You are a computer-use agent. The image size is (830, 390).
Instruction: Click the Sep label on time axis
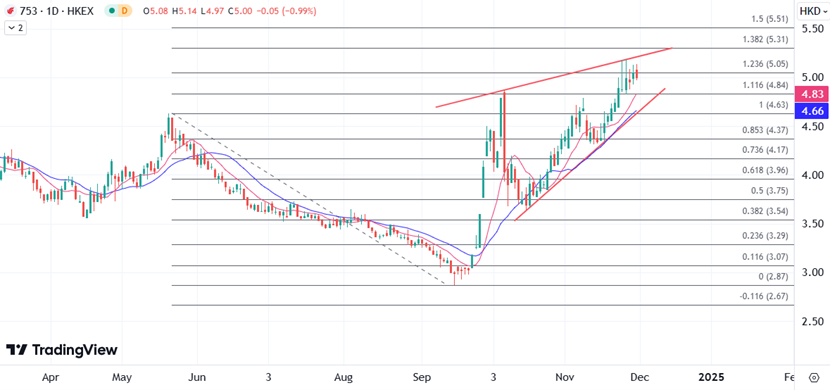[x=422, y=377]
